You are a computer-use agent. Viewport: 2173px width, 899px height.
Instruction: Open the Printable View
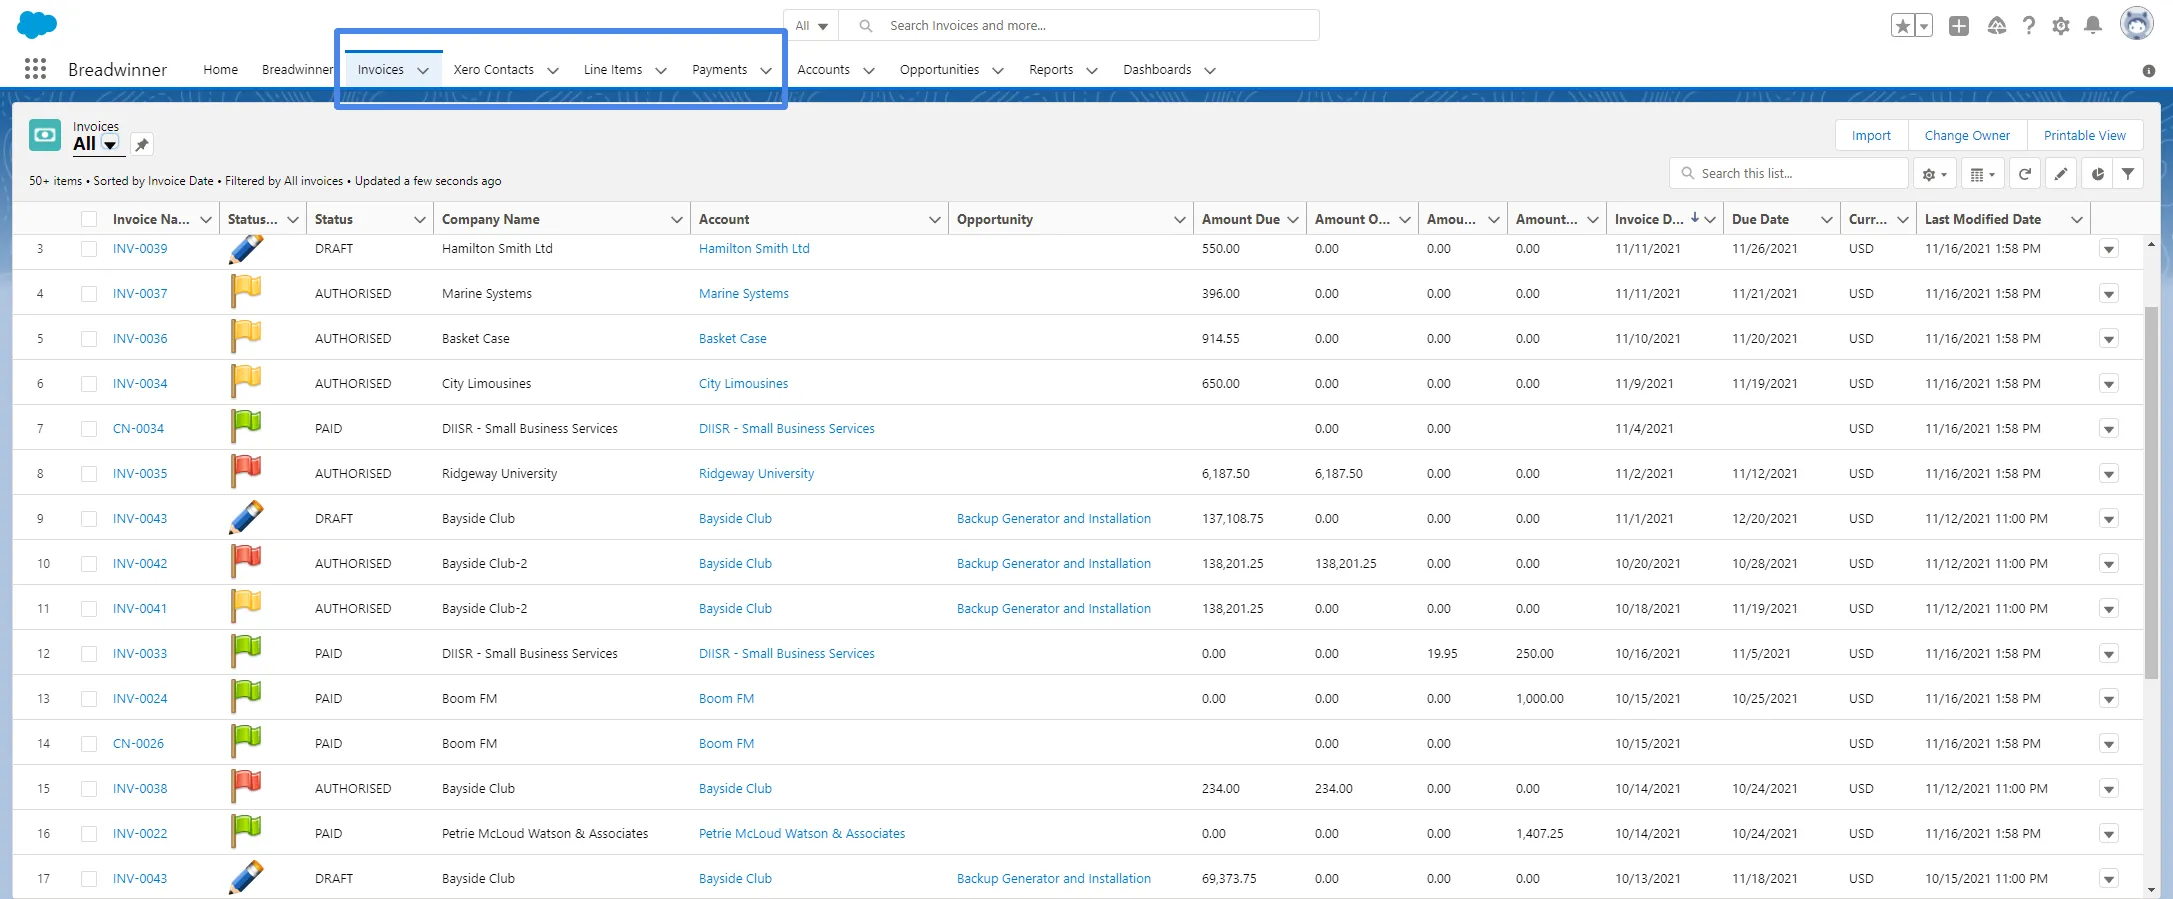2085,135
